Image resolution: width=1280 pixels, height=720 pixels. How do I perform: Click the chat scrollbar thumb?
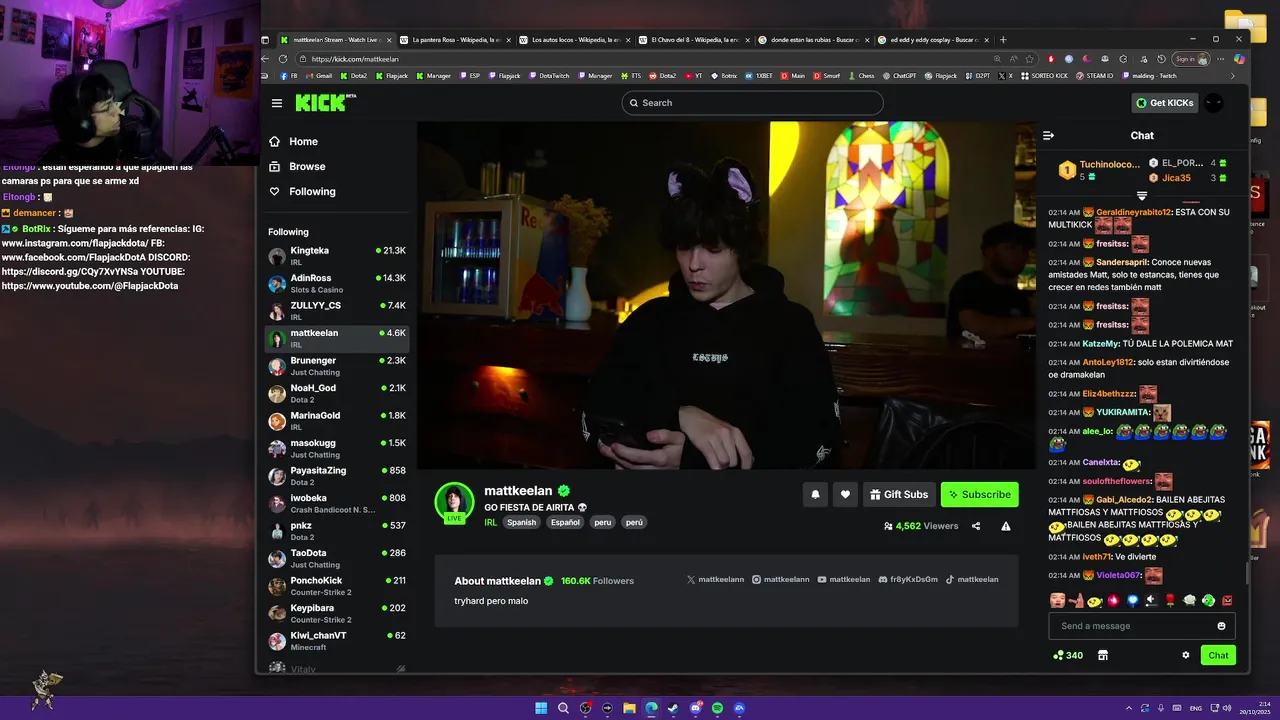[x=1246, y=573]
